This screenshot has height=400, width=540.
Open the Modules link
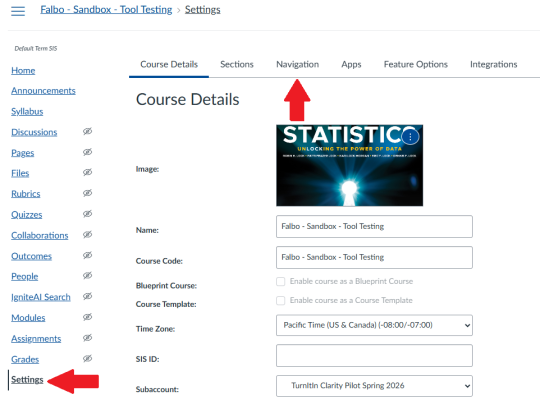(28, 318)
